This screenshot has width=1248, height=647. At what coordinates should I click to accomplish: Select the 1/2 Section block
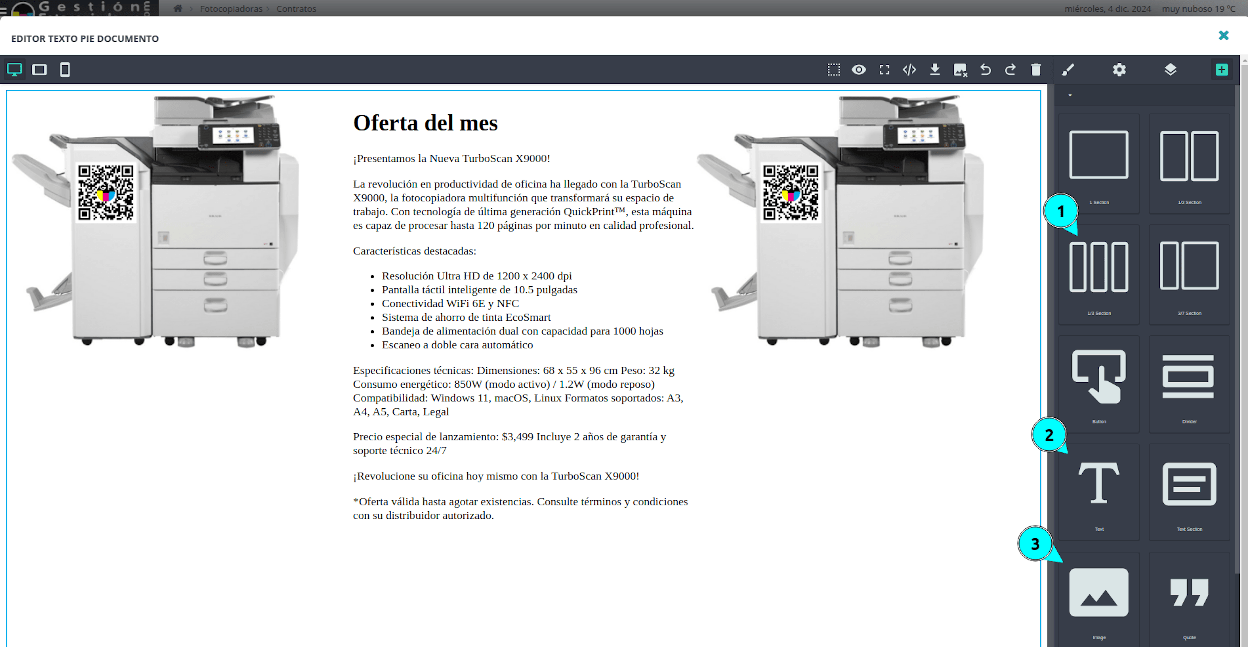[x=1190, y=161]
